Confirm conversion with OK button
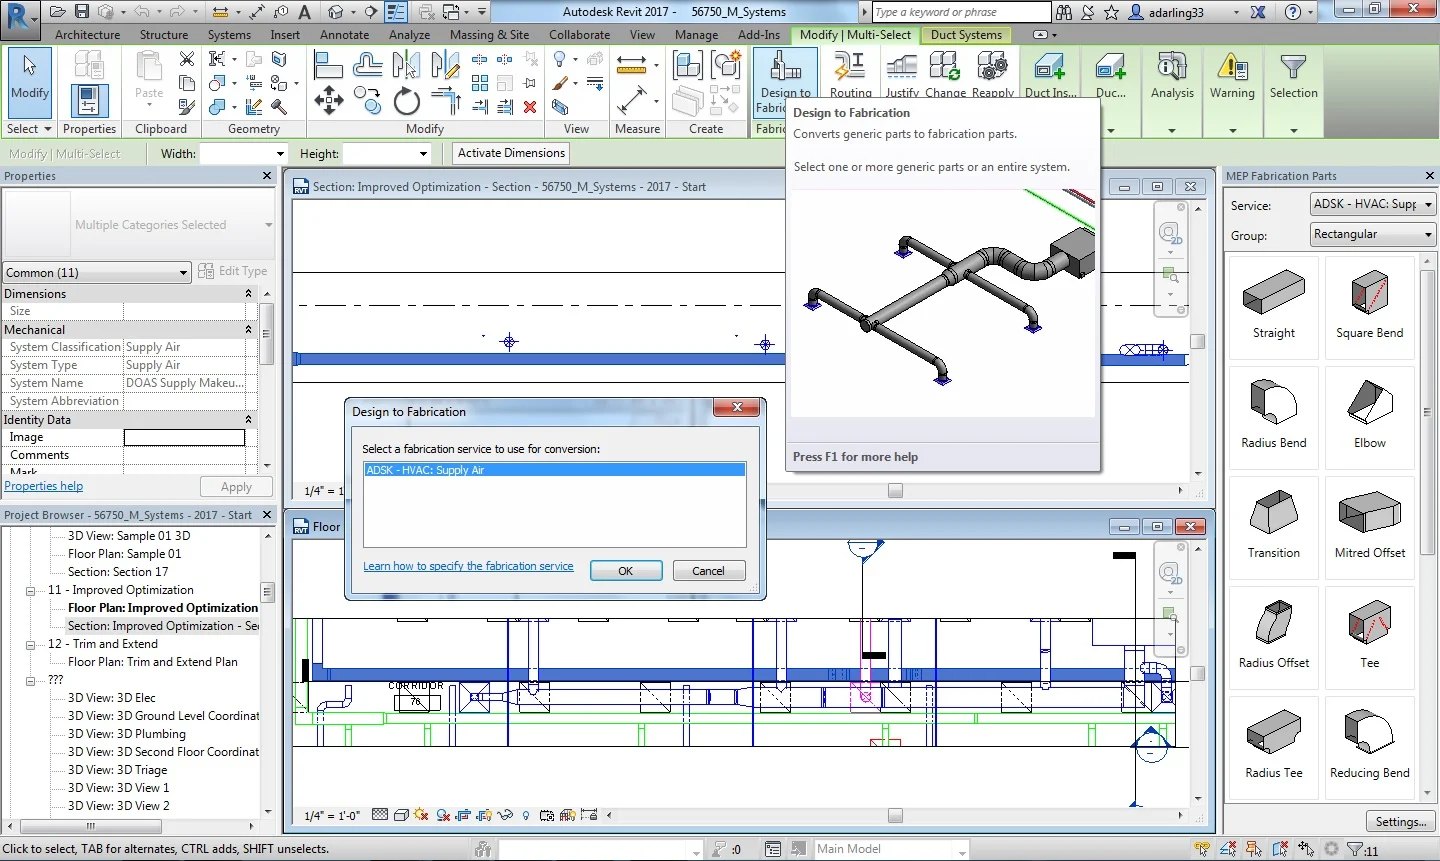 626,571
